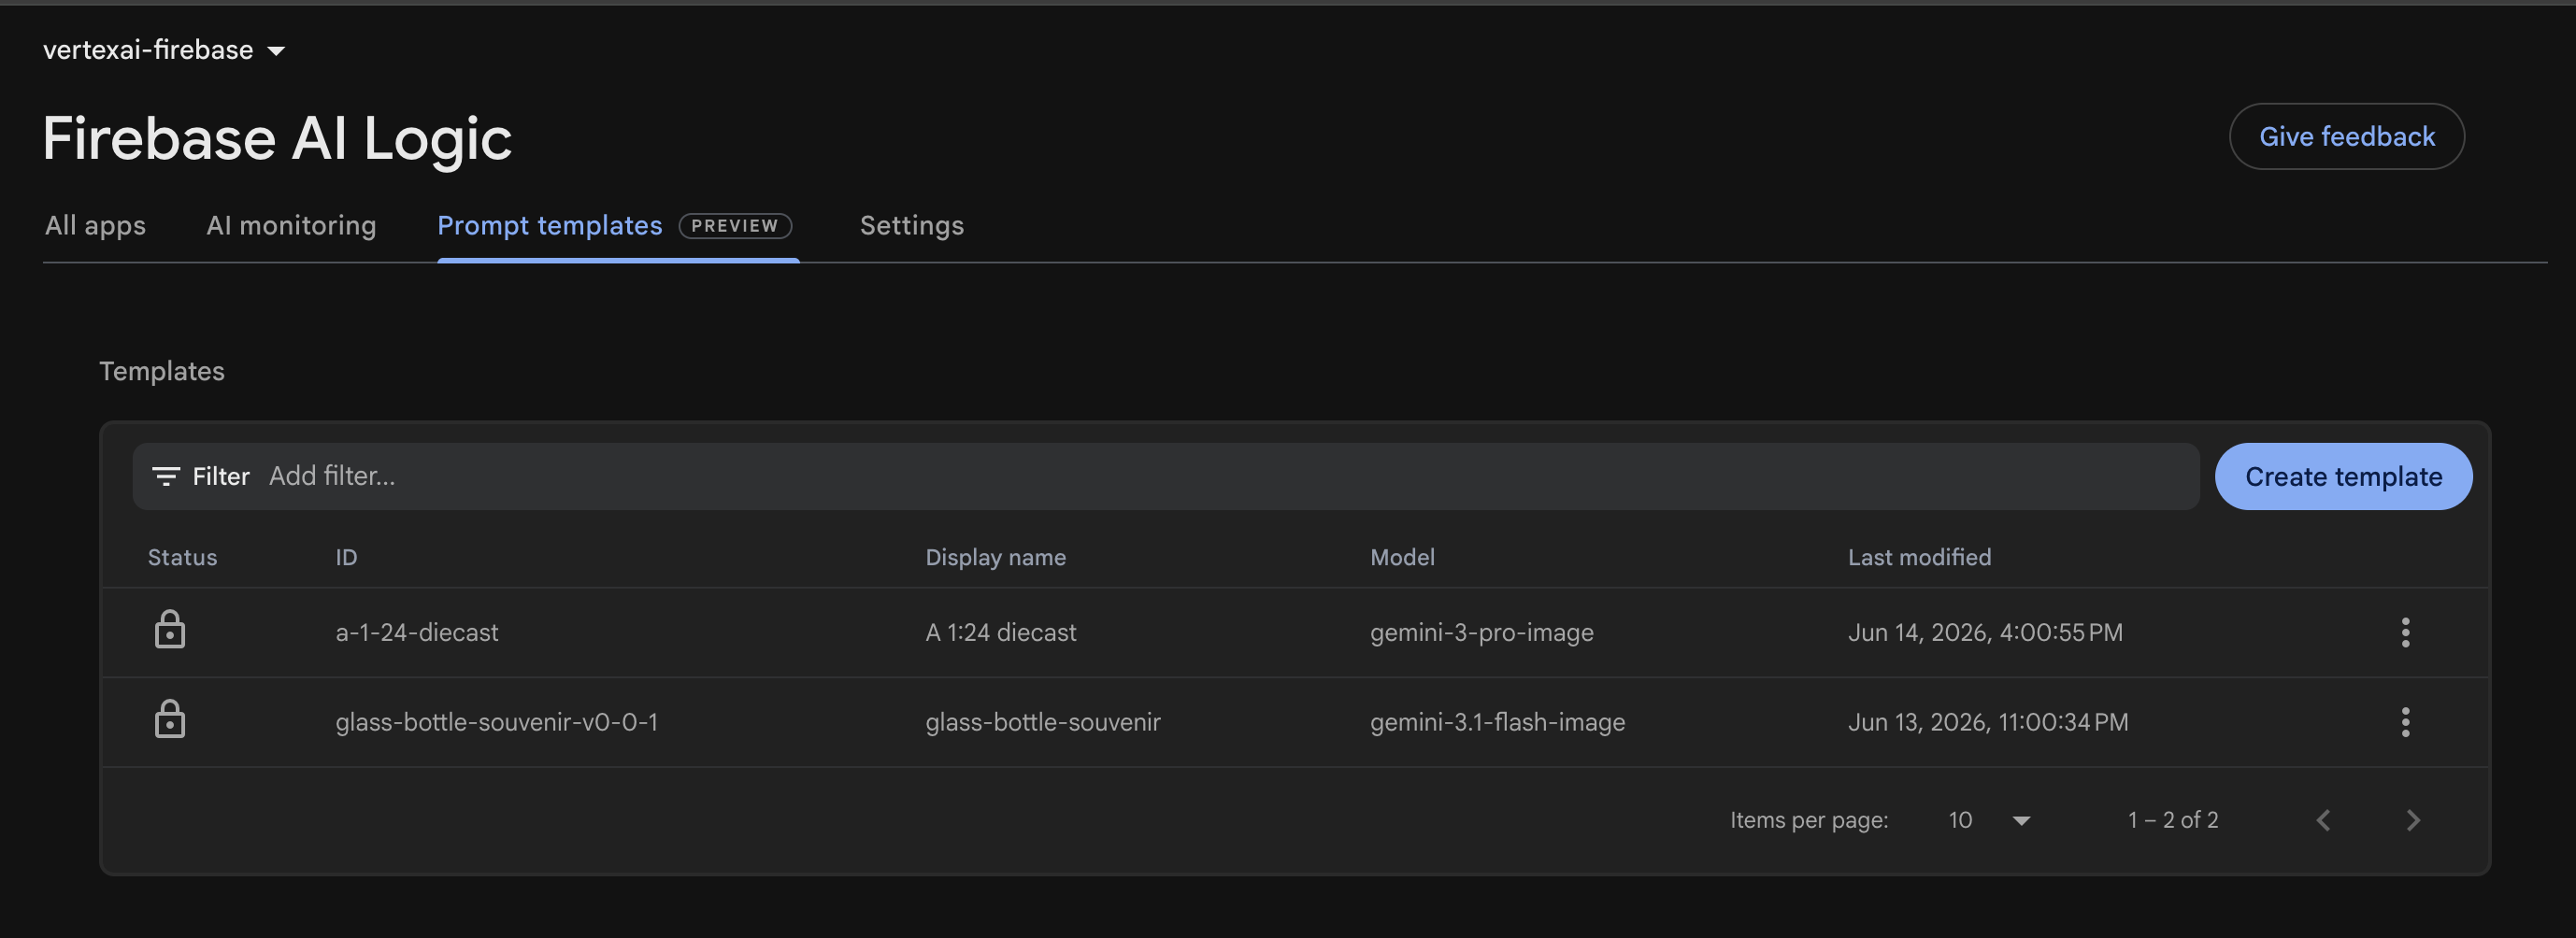Viewport: 2576px width, 938px height.
Task: Open the more options menu for a-1-24-diecast
Action: pyautogui.click(x=2405, y=632)
